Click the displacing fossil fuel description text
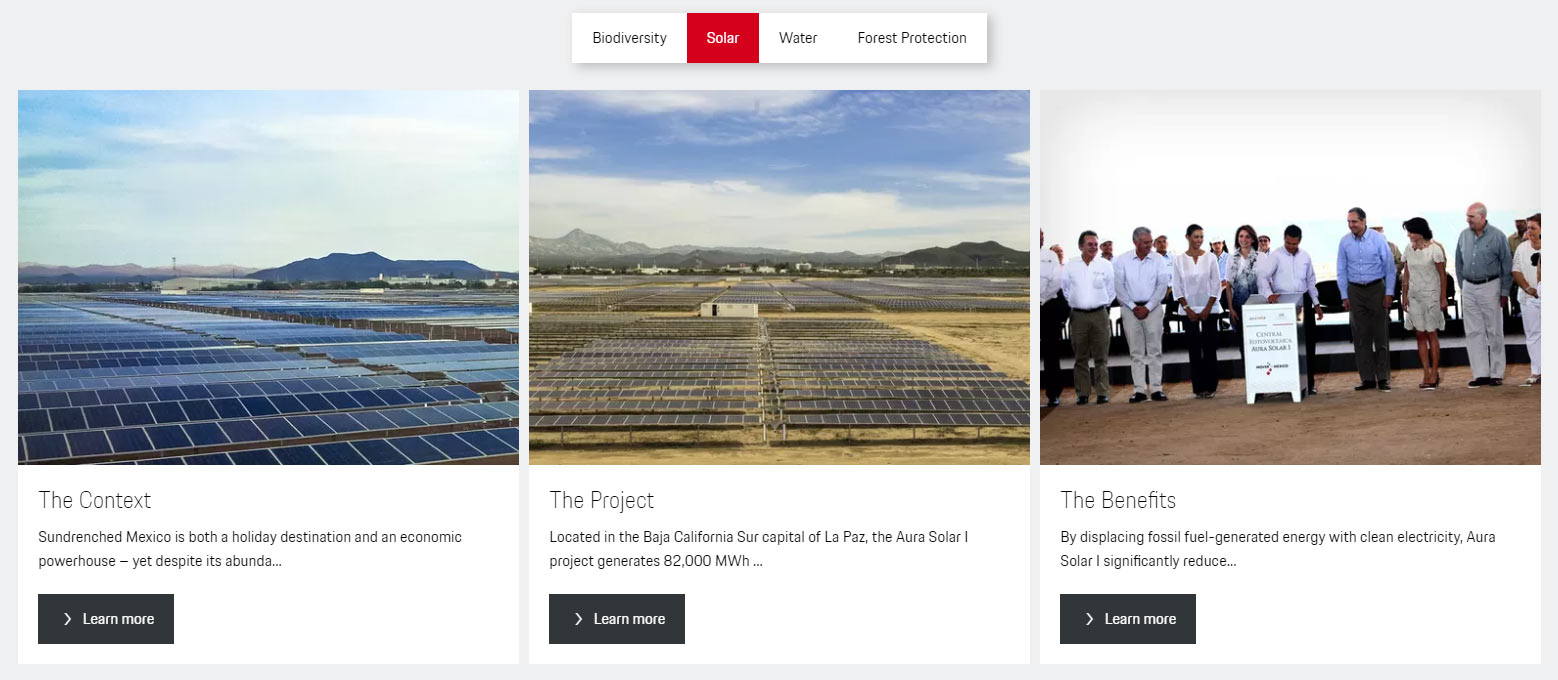The image size is (1558, 680). pos(1277,549)
